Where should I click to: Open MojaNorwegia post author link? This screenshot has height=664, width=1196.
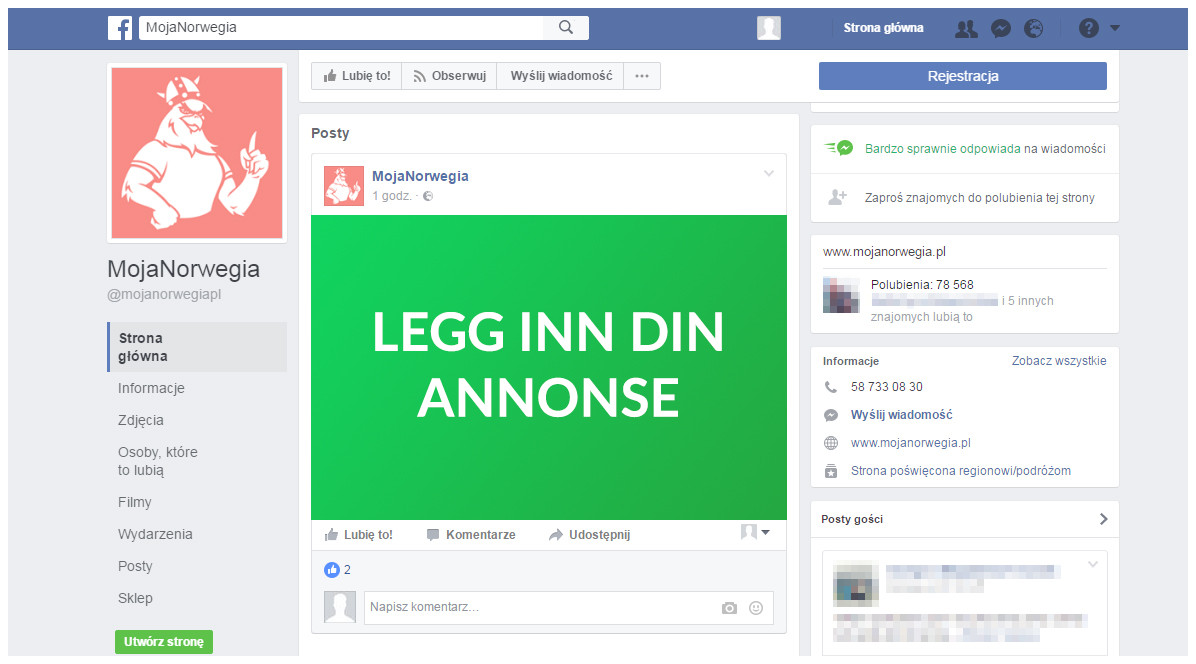[420, 176]
